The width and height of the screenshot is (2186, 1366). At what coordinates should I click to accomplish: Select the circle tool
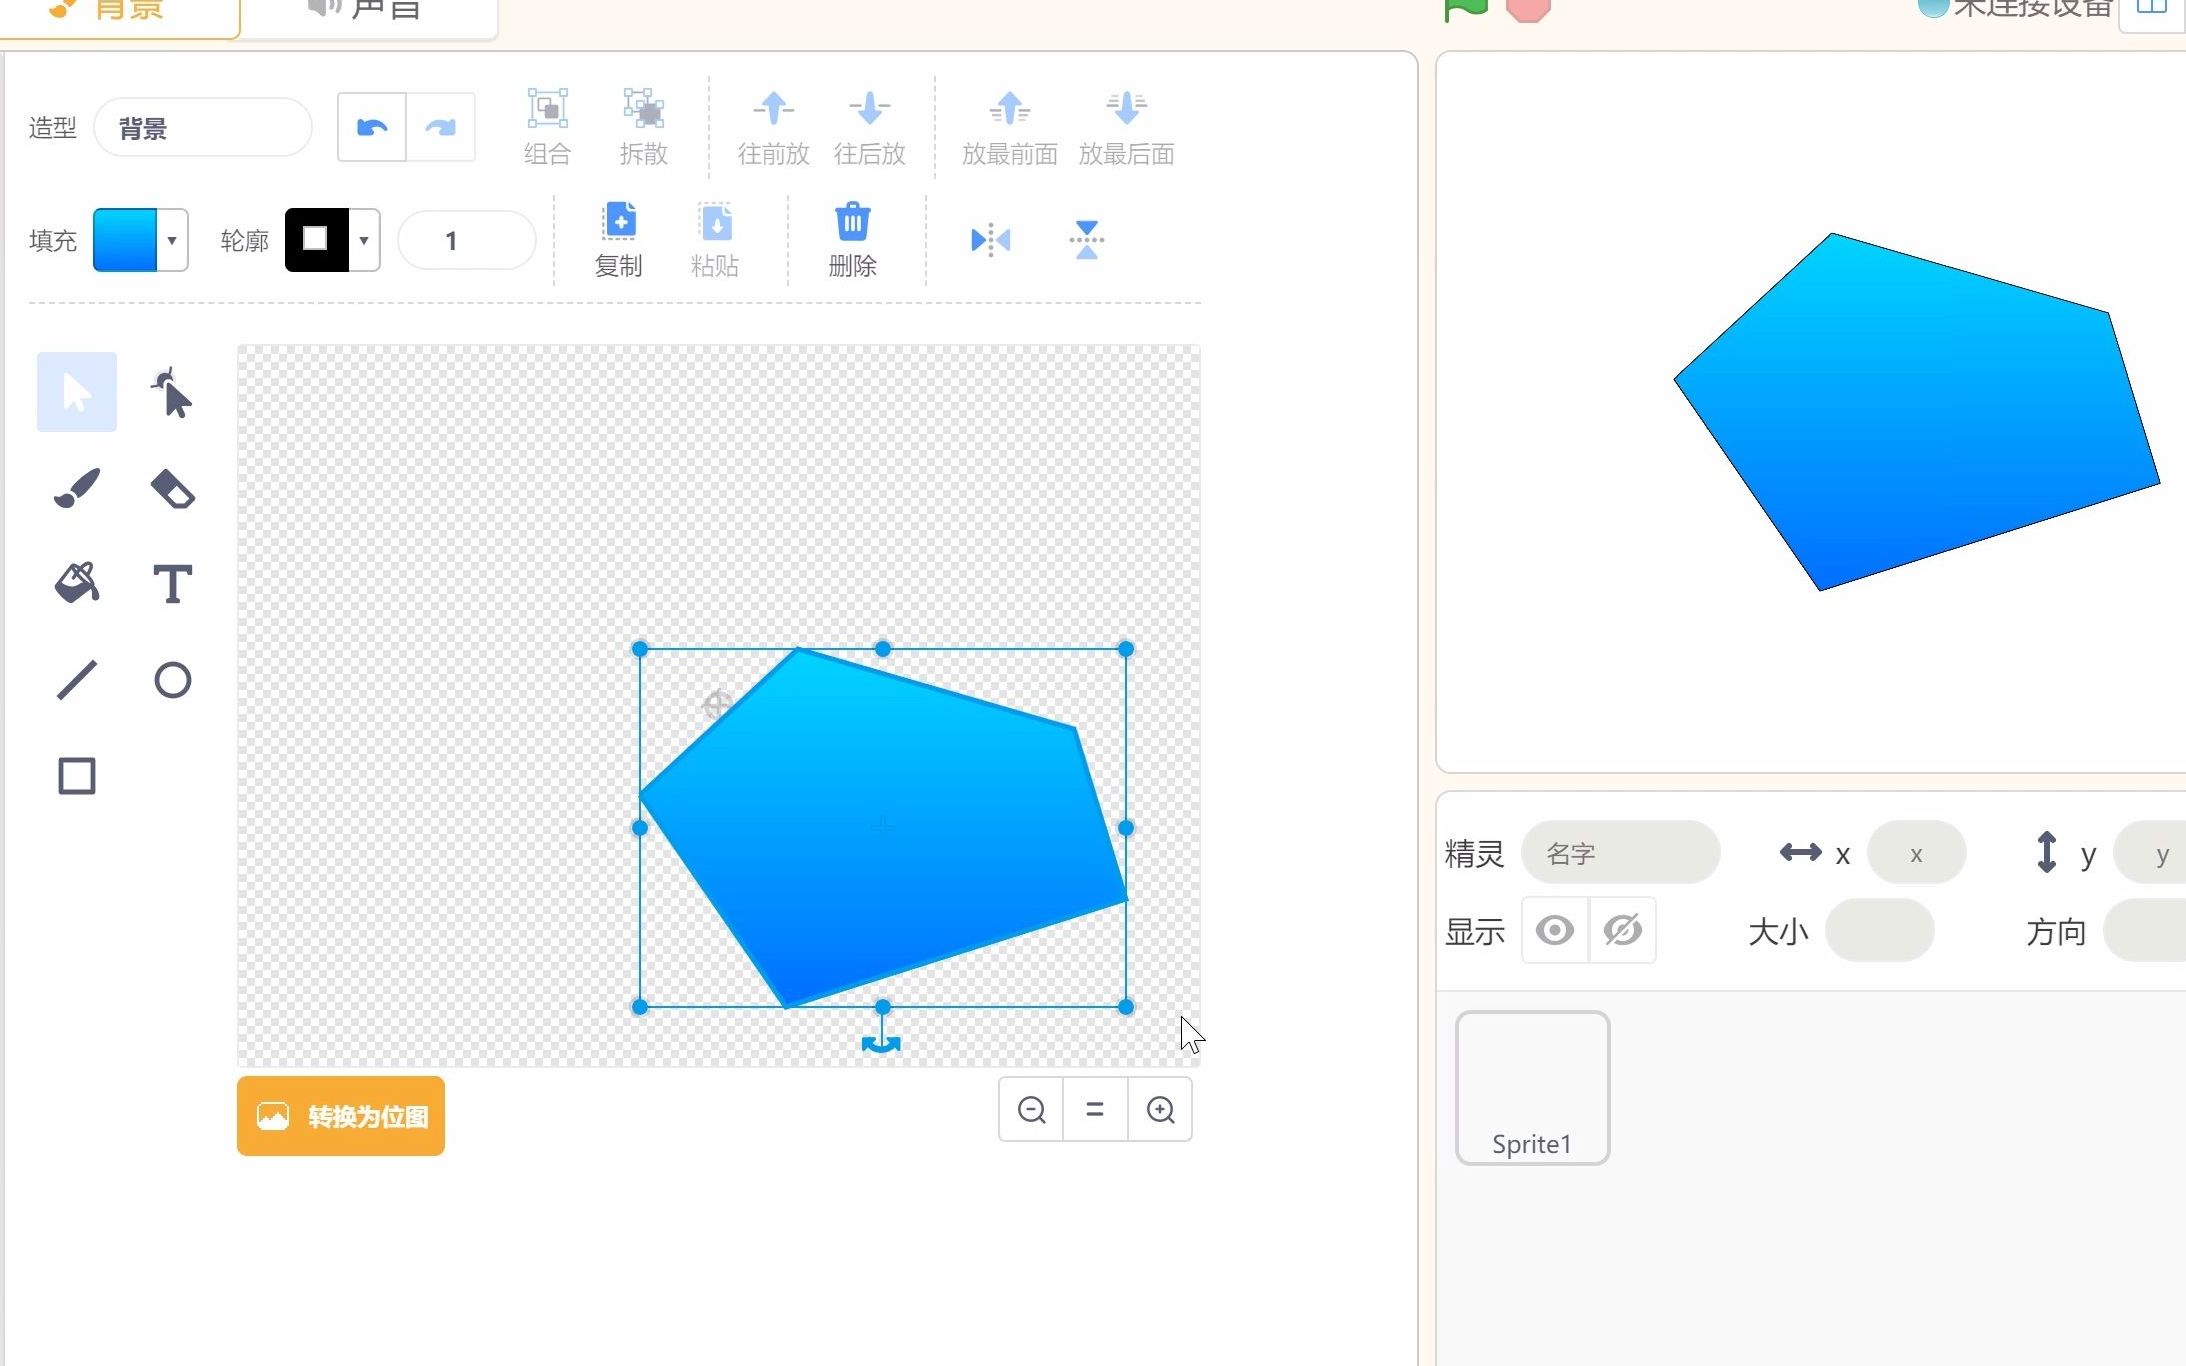click(172, 680)
